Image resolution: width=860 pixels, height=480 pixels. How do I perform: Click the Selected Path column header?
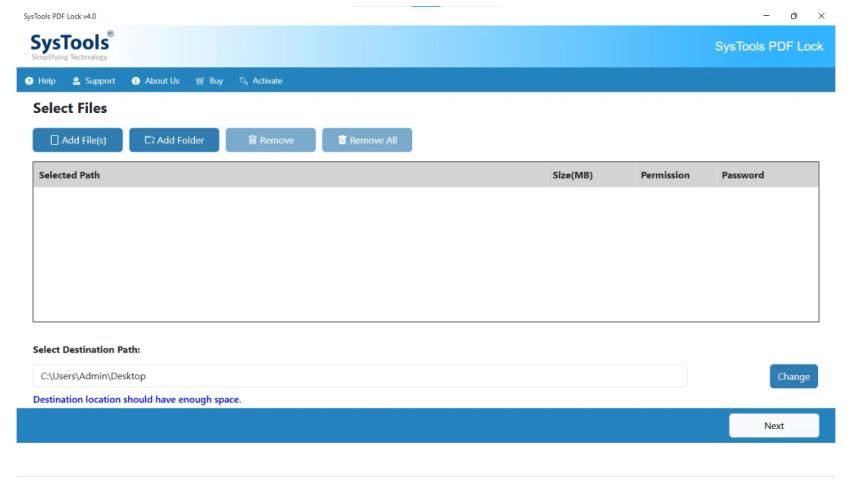click(69, 175)
